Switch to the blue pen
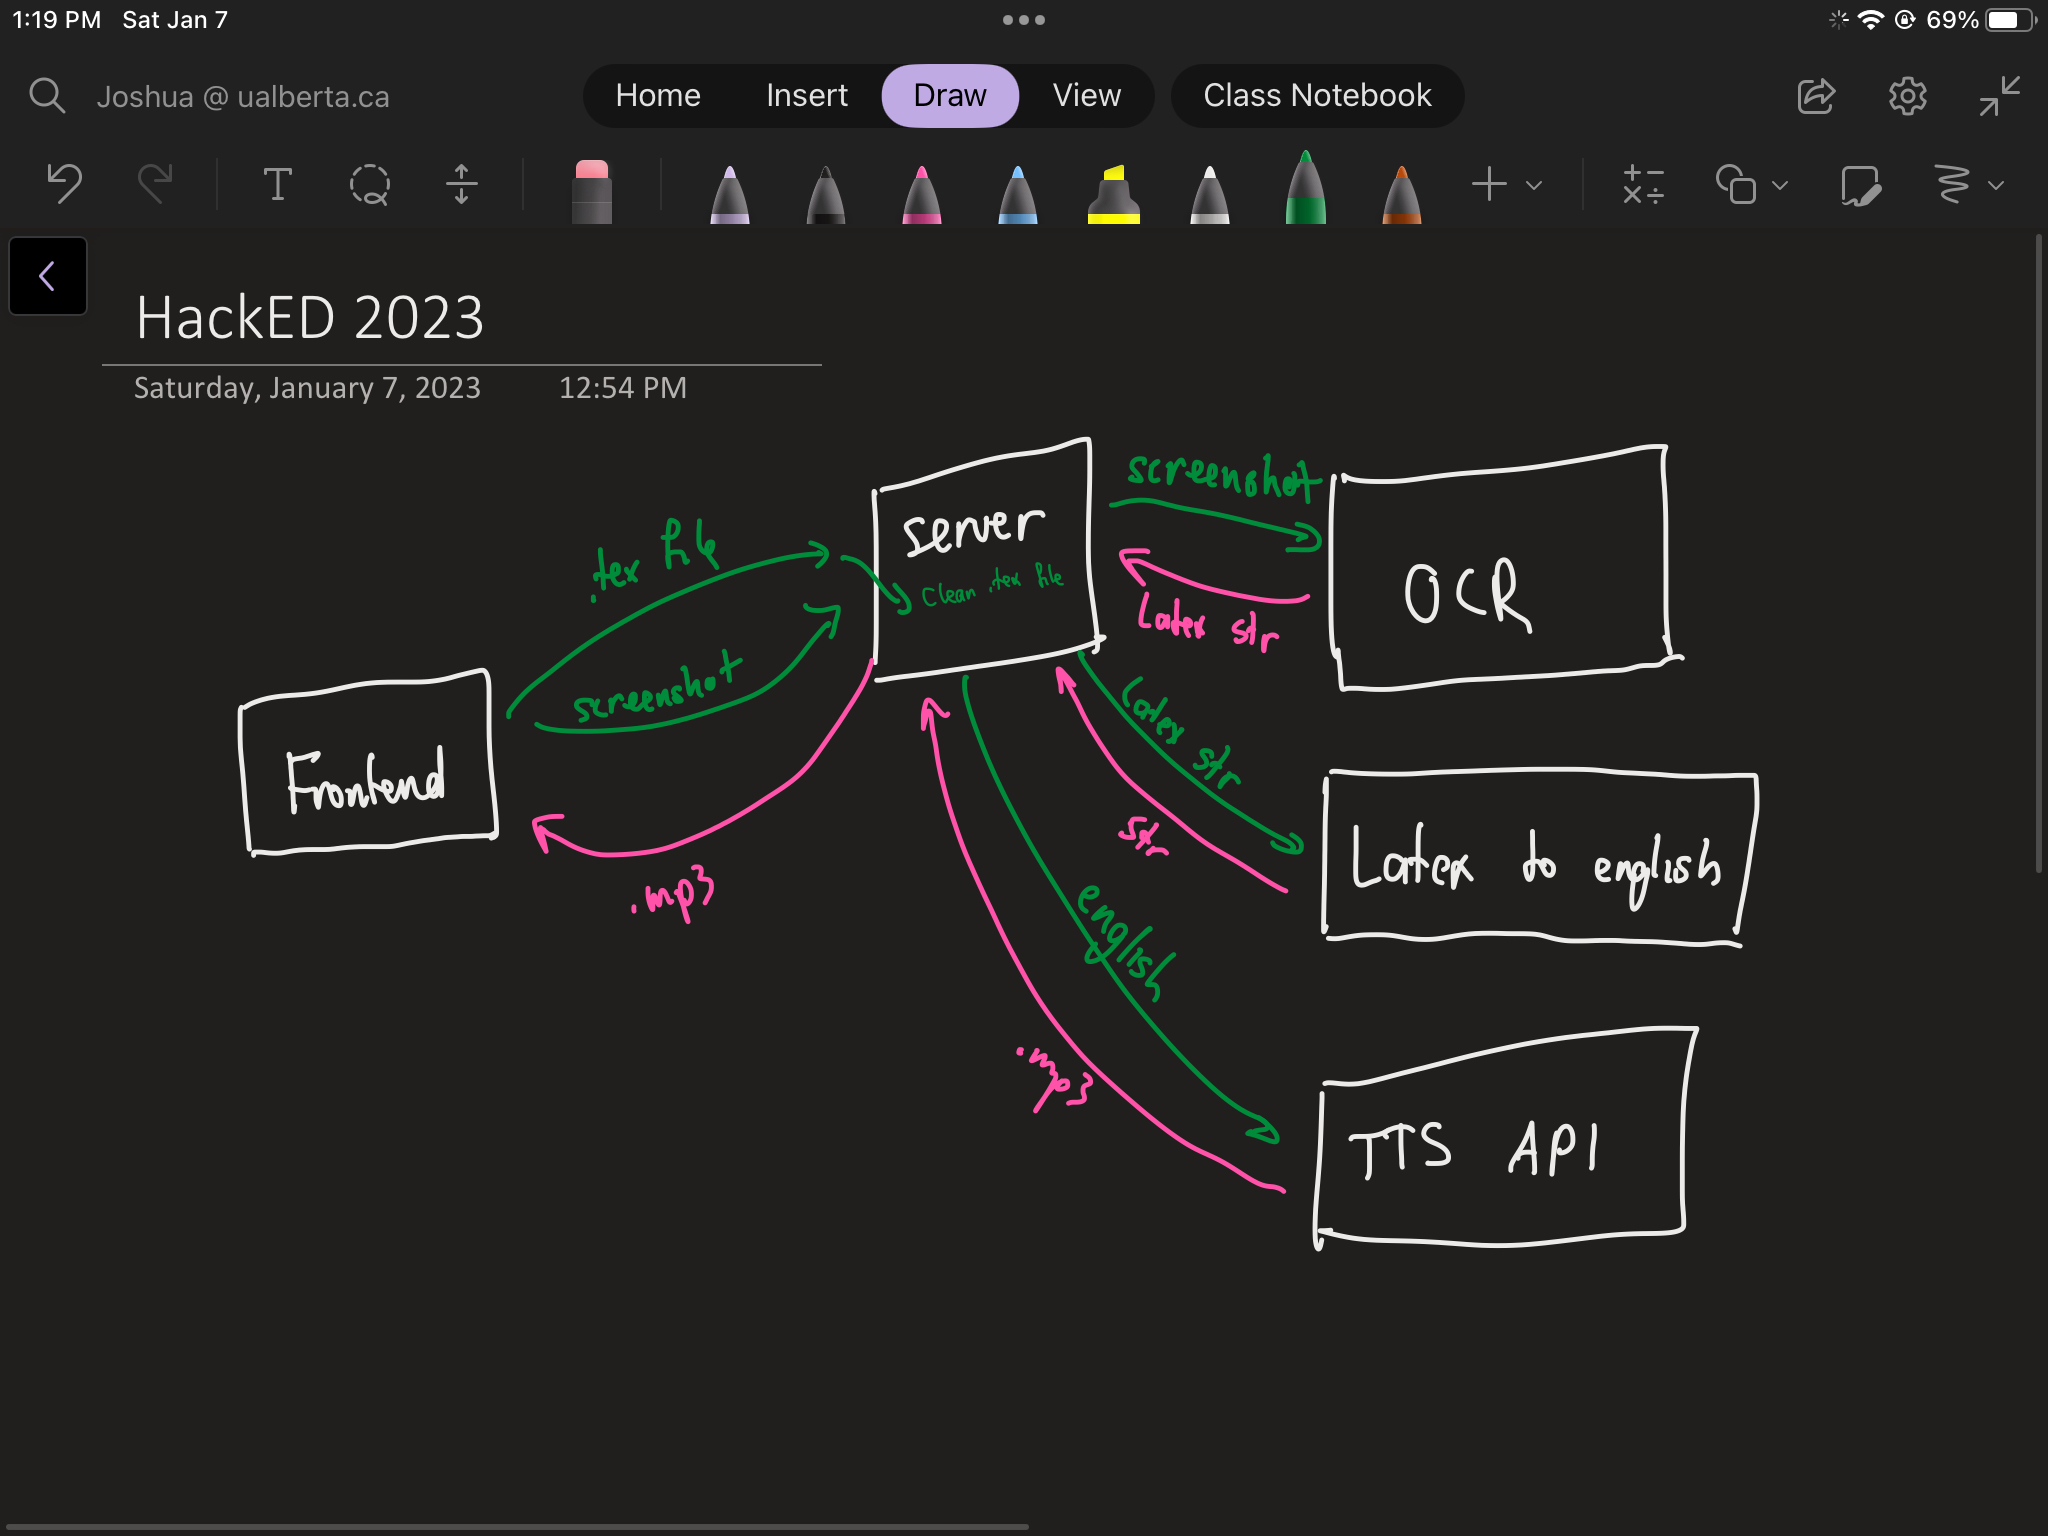Viewport: 2048px width, 1536px height. pos(1017,194)
